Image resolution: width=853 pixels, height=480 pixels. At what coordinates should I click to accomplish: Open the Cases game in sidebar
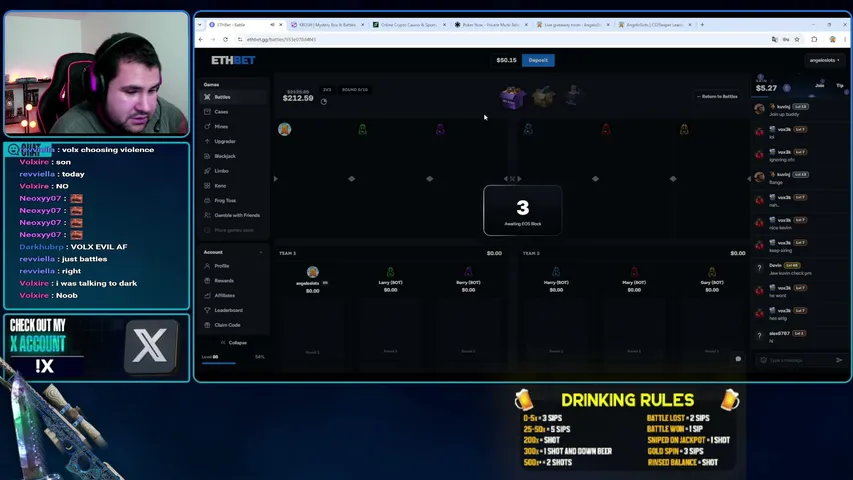[x=233, y=112]
